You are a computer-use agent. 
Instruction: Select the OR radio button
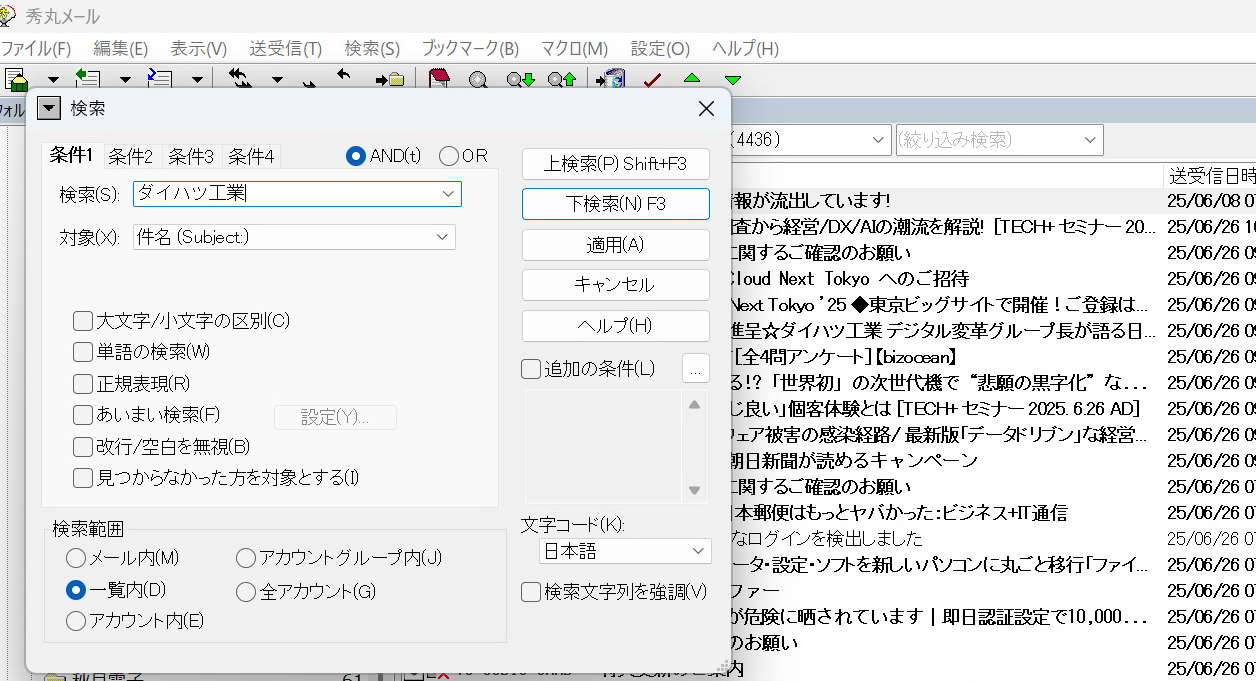449,156
